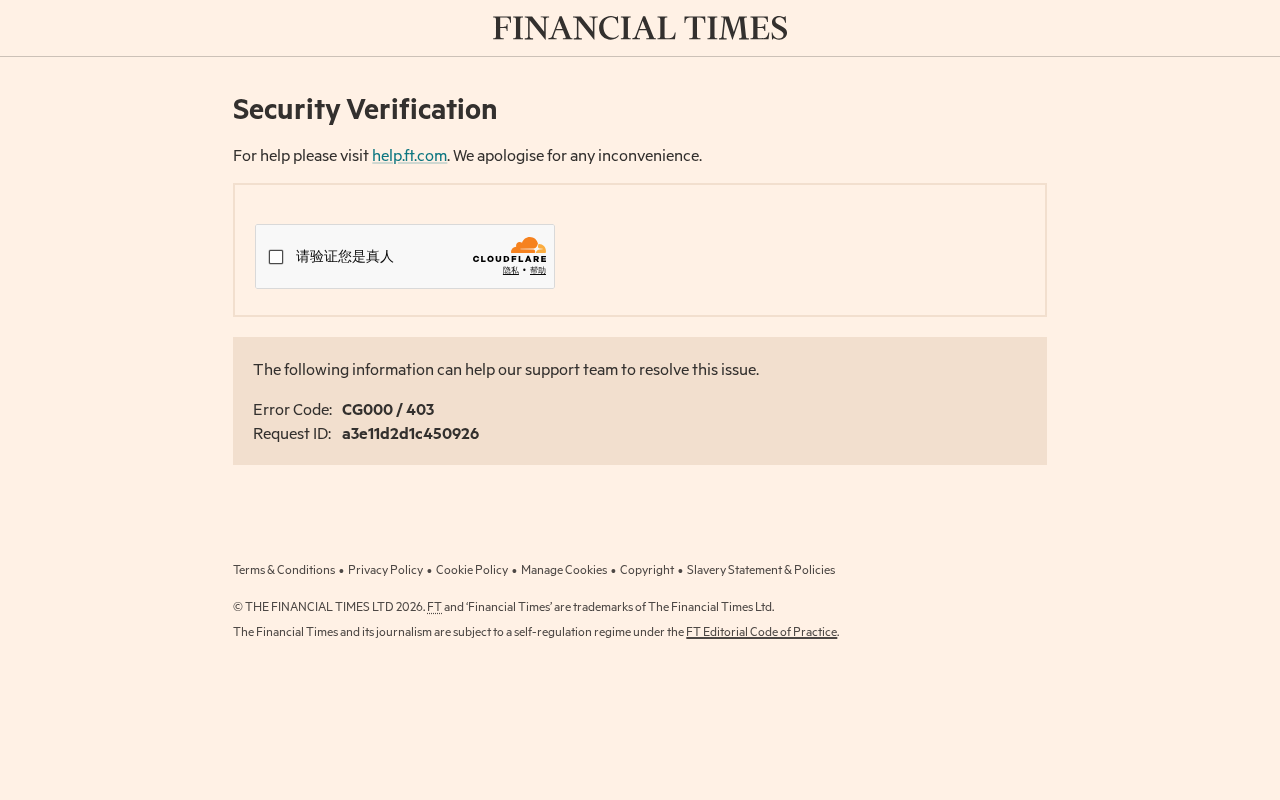Click the copyright notice line in the footer

point(504,607)
